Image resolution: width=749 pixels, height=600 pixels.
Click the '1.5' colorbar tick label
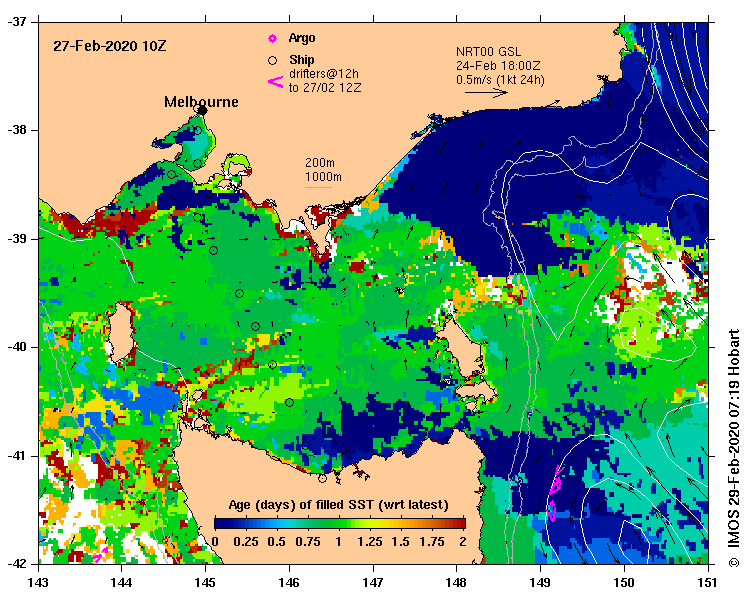(400, 542)
